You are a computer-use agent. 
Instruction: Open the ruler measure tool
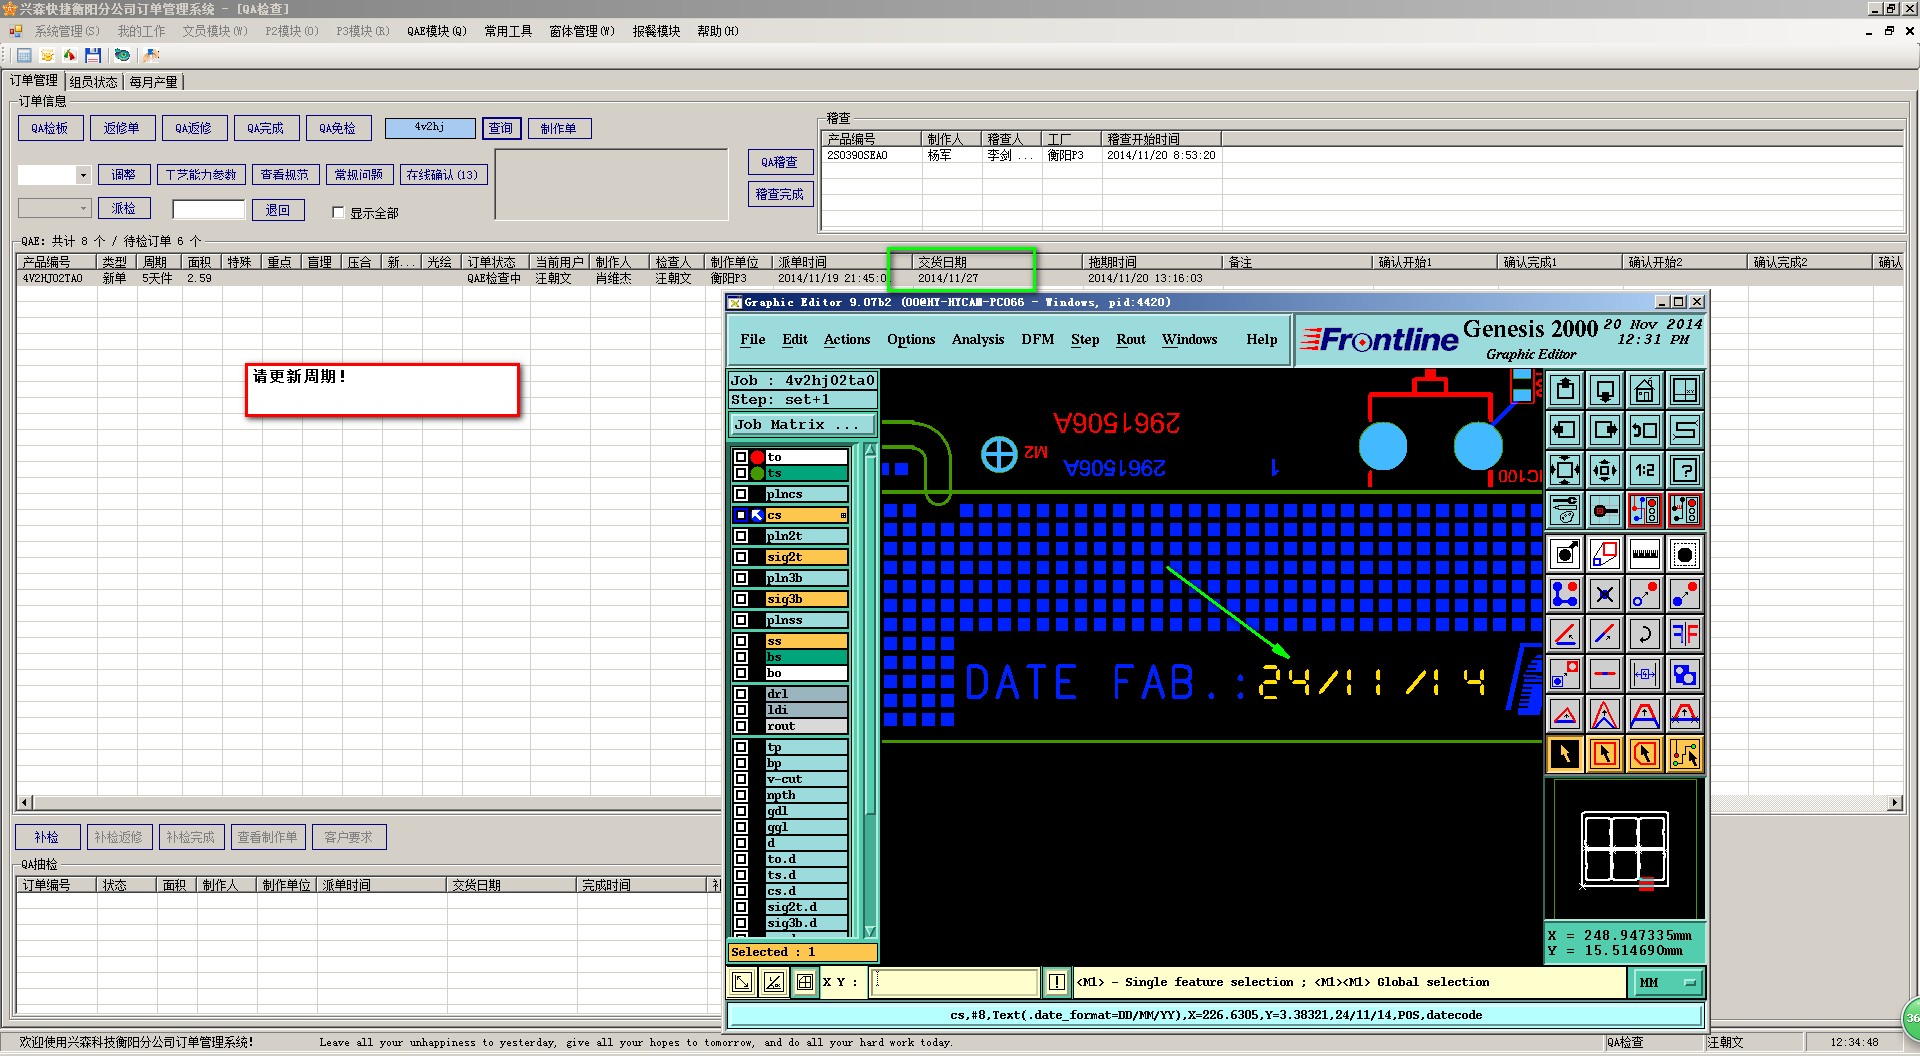coord(1645,554)
